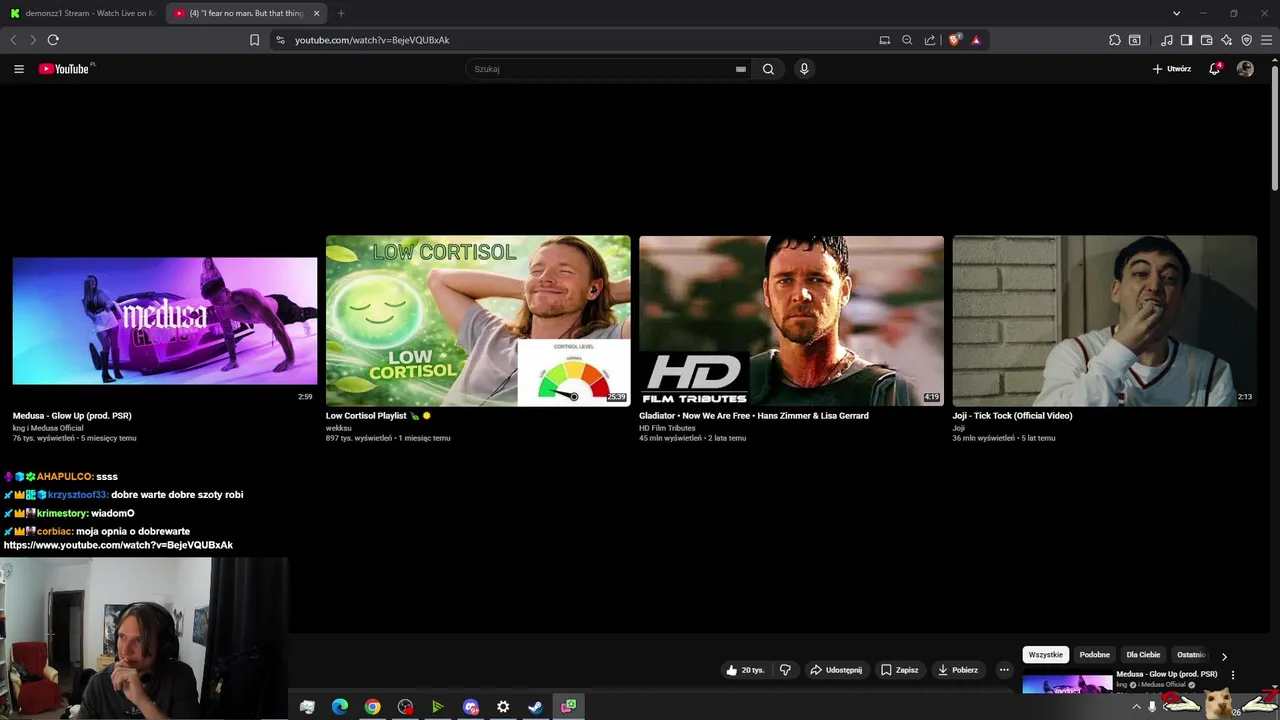Open Brave Rewards triangle icon
The image size is (1280, 720).
click(976, 40)
